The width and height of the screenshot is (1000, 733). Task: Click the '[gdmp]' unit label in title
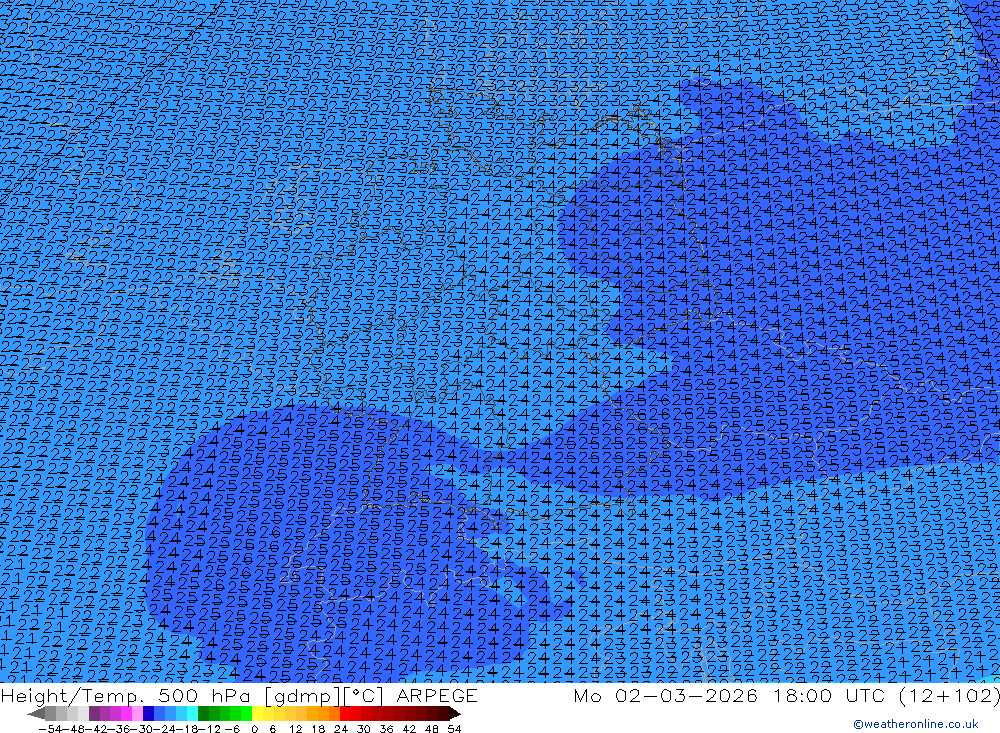pos(302,696)
